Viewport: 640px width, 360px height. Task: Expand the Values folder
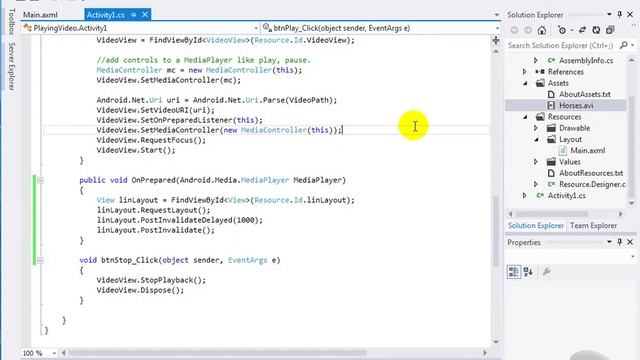[536, 162]
